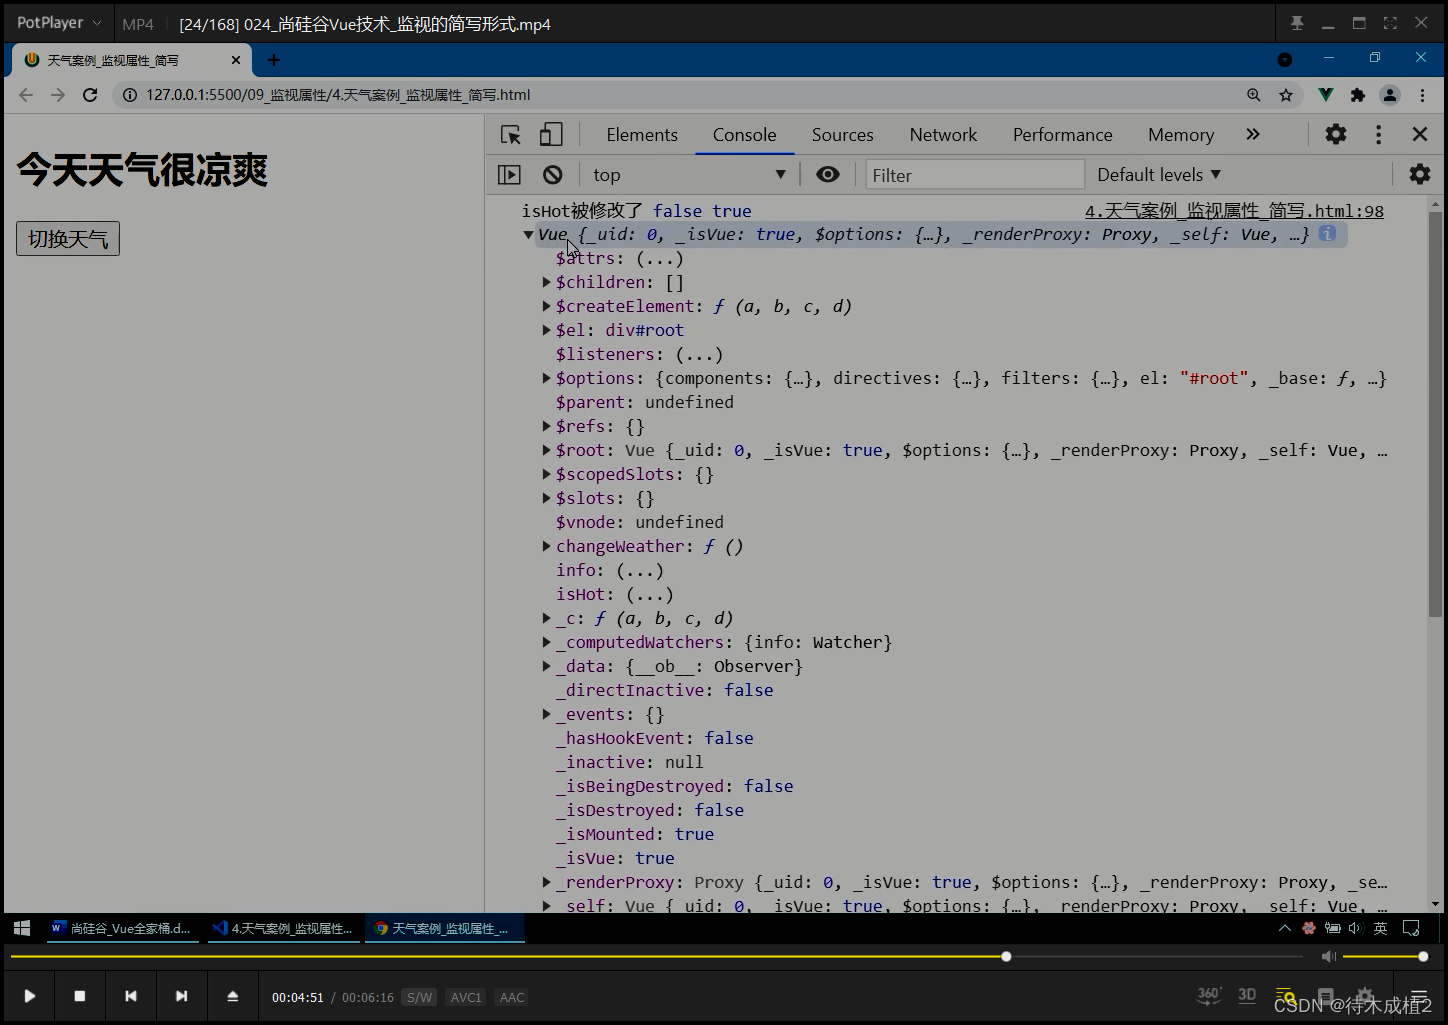Go forward in the browser
1448x1025 pixels.
click(x=58, y=95)
